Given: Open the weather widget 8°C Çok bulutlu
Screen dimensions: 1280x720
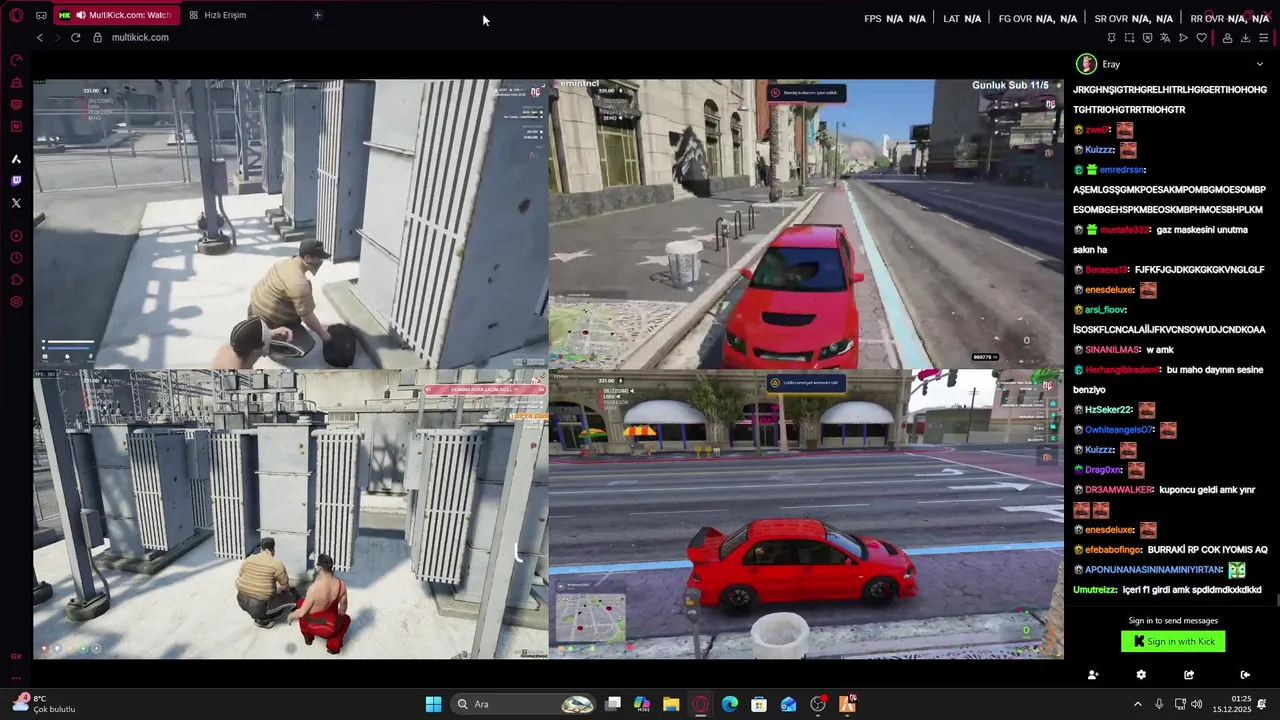Looking at the screenshot, I should [x=42, y=704].
